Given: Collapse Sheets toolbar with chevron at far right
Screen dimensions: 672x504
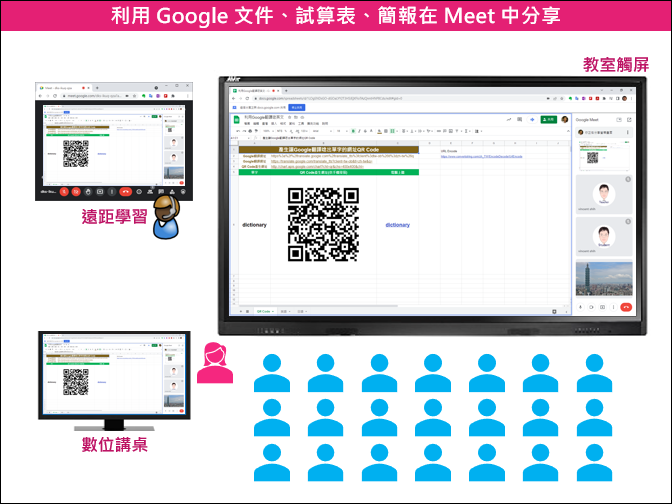Looking at the screenshot, I should click(x=568, y=131).
